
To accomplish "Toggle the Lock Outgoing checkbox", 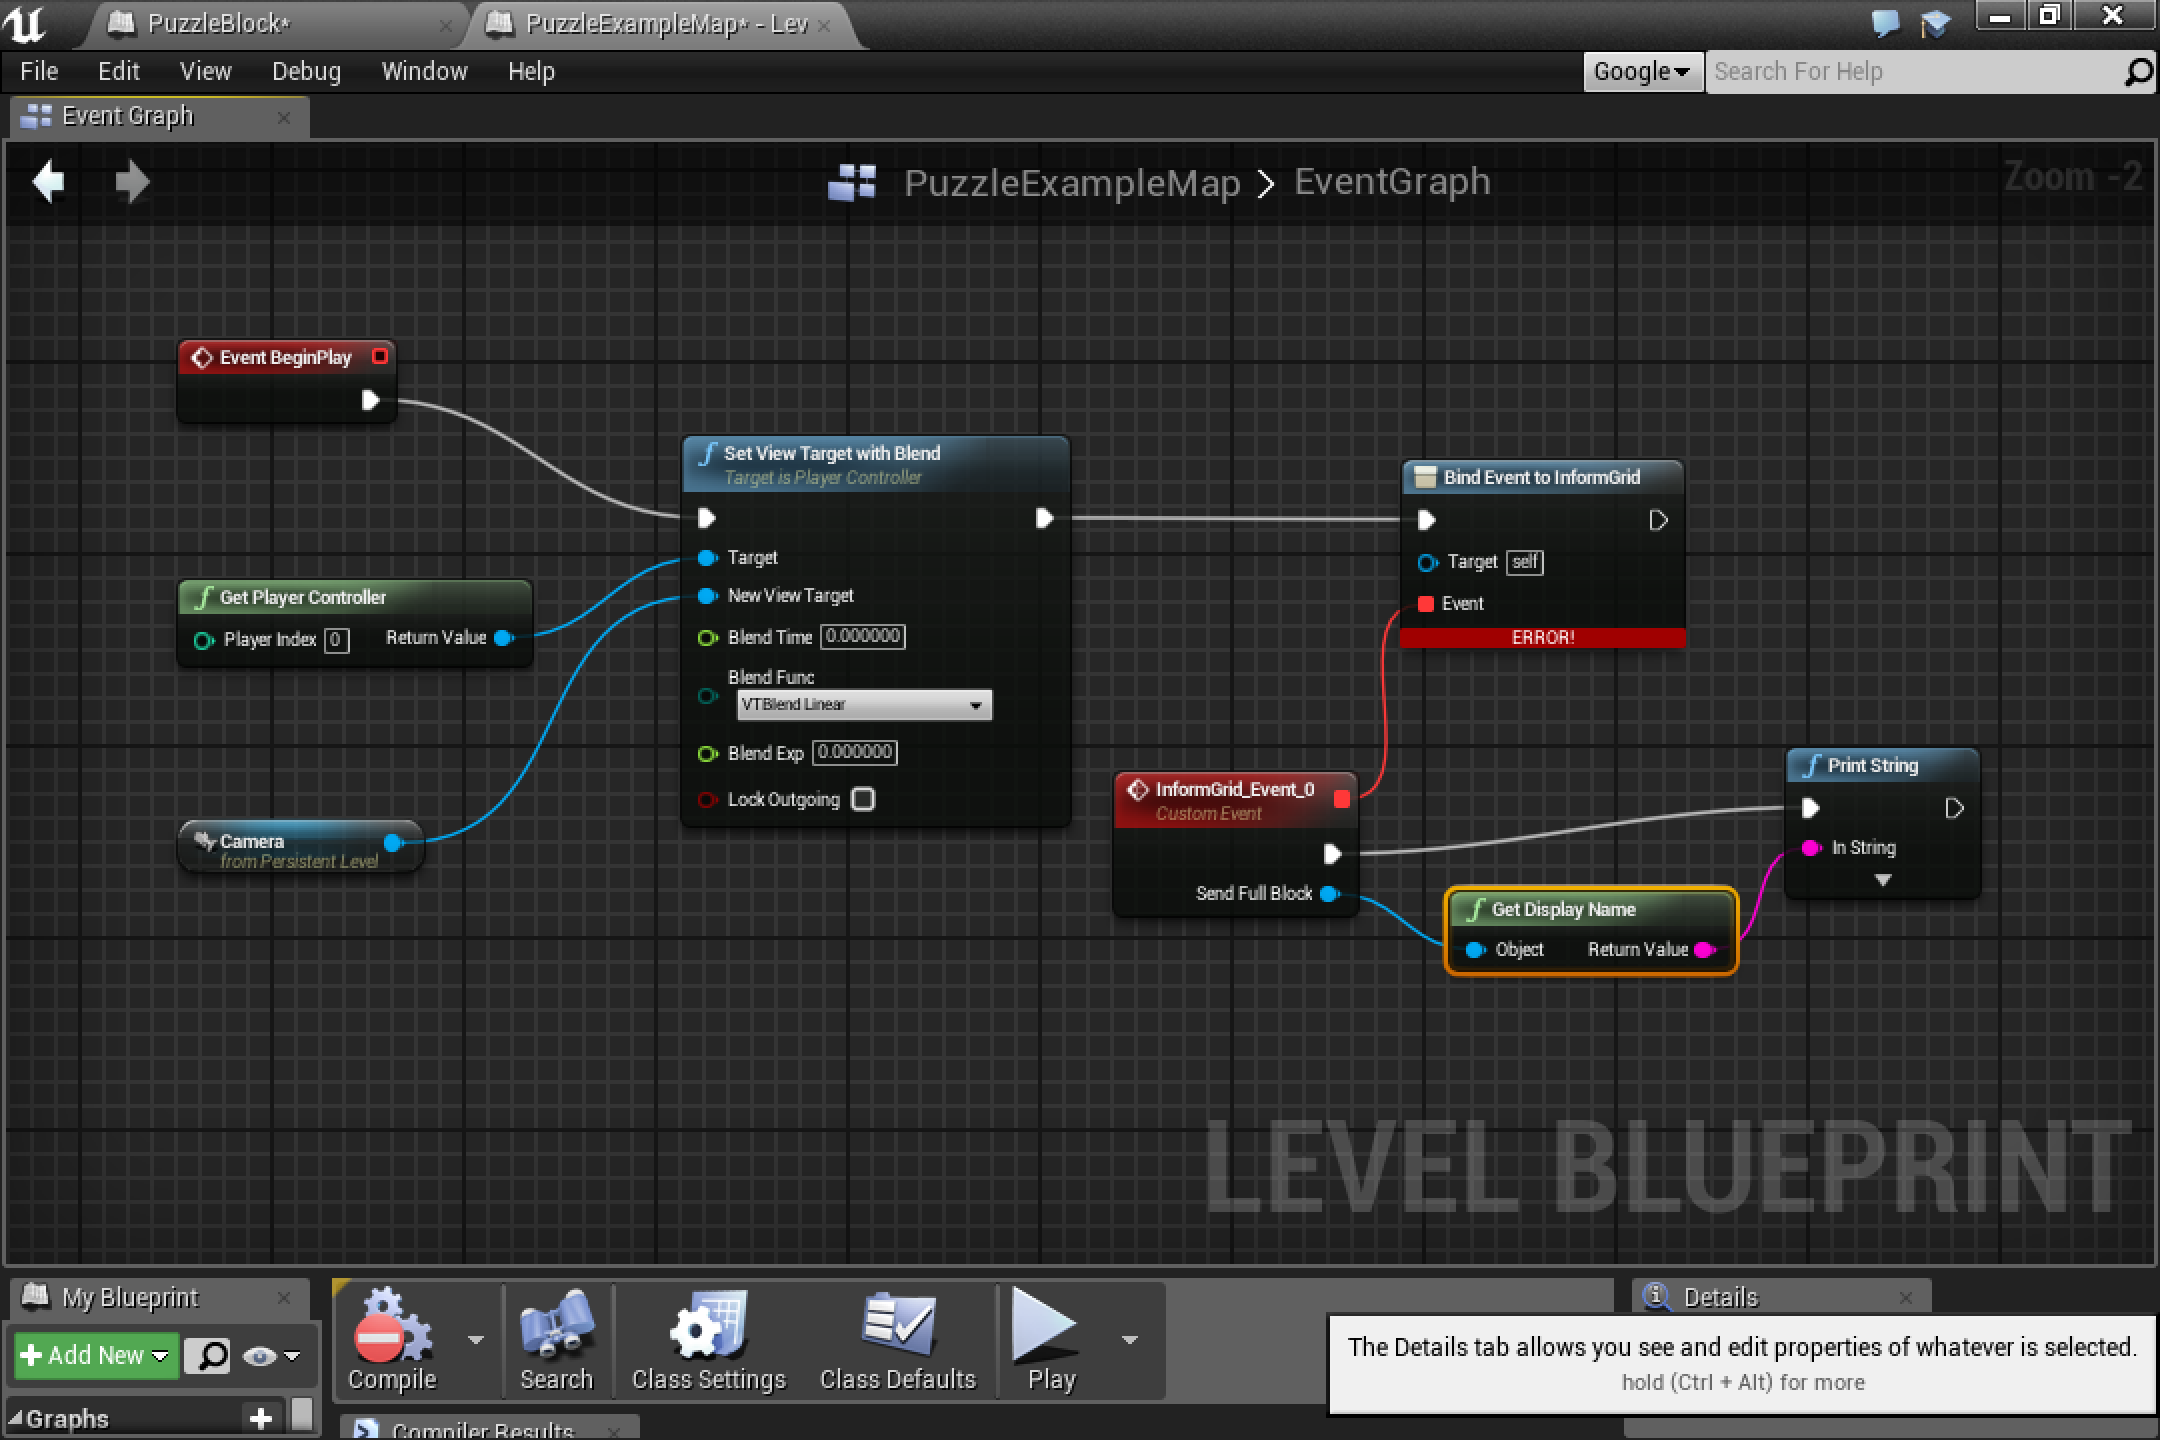I will pyautogui.click(x=863, y=799).
